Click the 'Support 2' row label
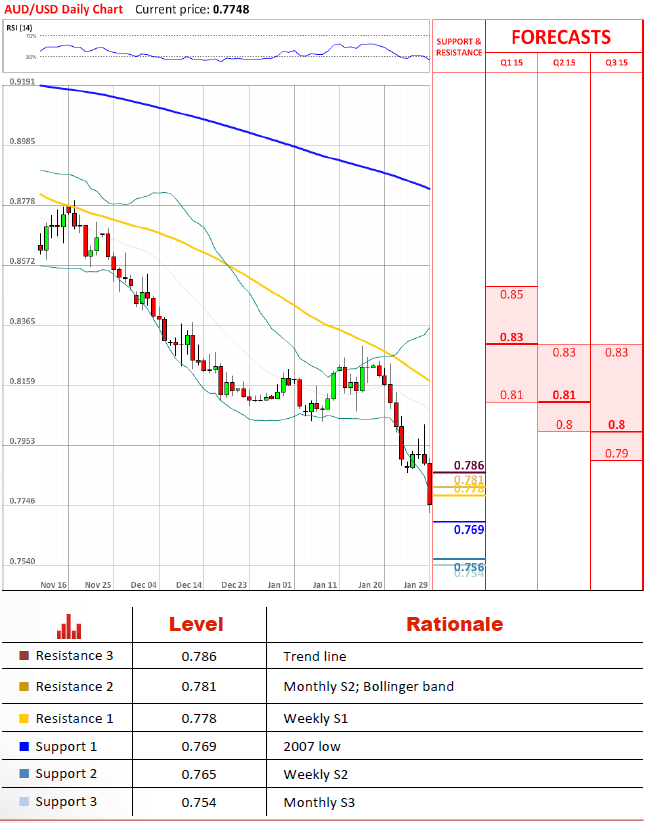The width and height of the screenshot is (646, 823). pyautogui.click(x=66, y=774)
